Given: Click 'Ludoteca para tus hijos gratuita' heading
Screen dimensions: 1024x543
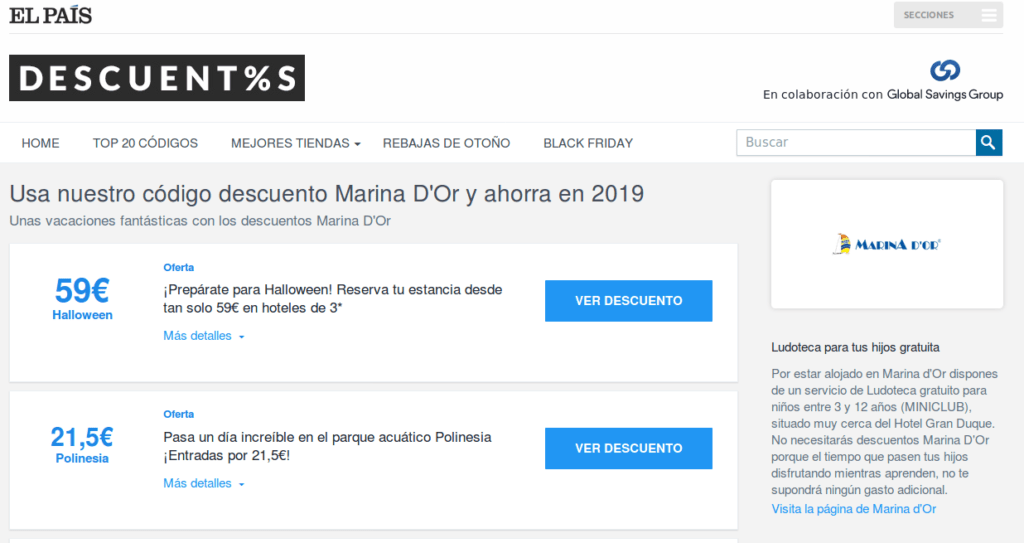Looking at the screenshot, I should [855, 348].
